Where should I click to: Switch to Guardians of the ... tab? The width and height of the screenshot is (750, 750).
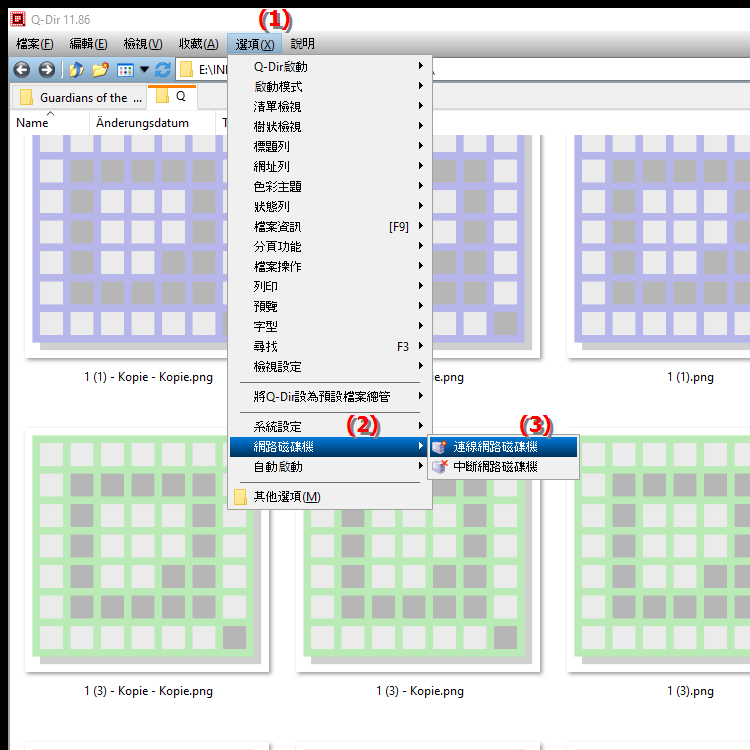pos(78,98)
